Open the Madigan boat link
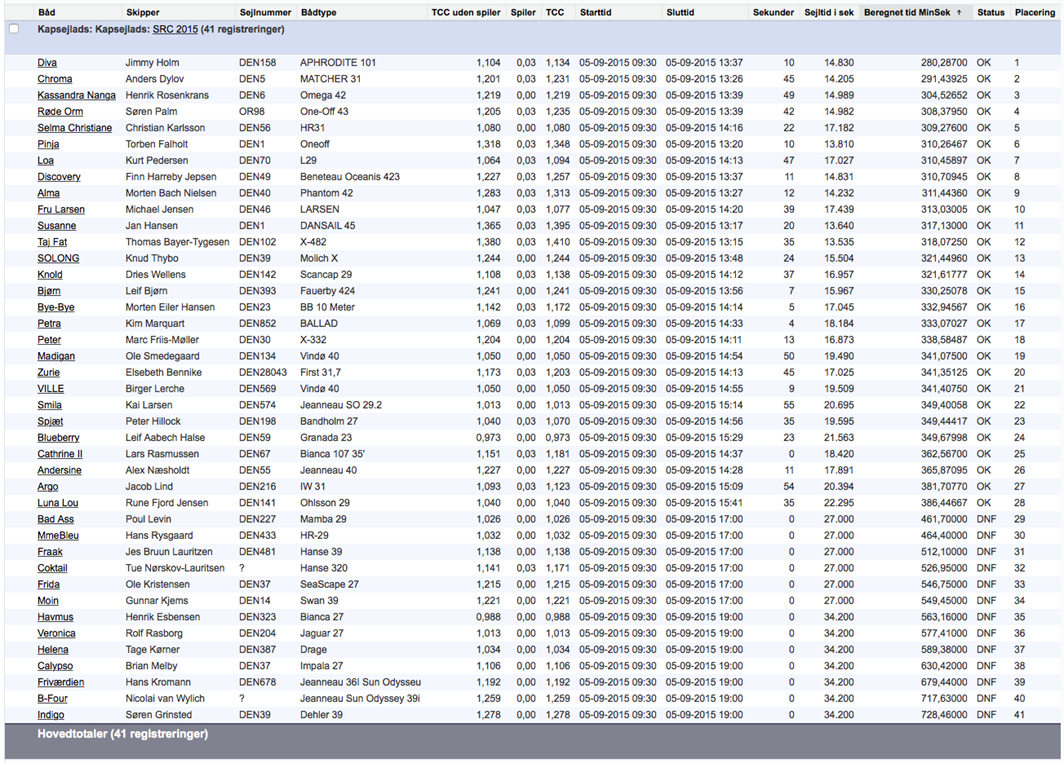This screenshot has height=763, width=1064. [x=56, y=356]
